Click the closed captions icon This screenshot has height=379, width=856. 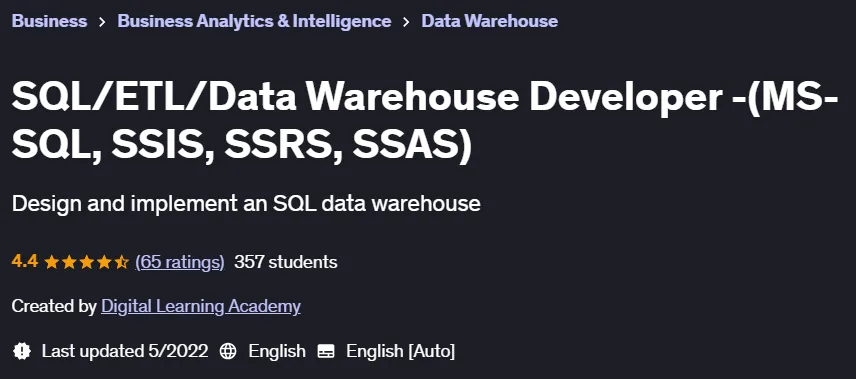click(326, 351)
